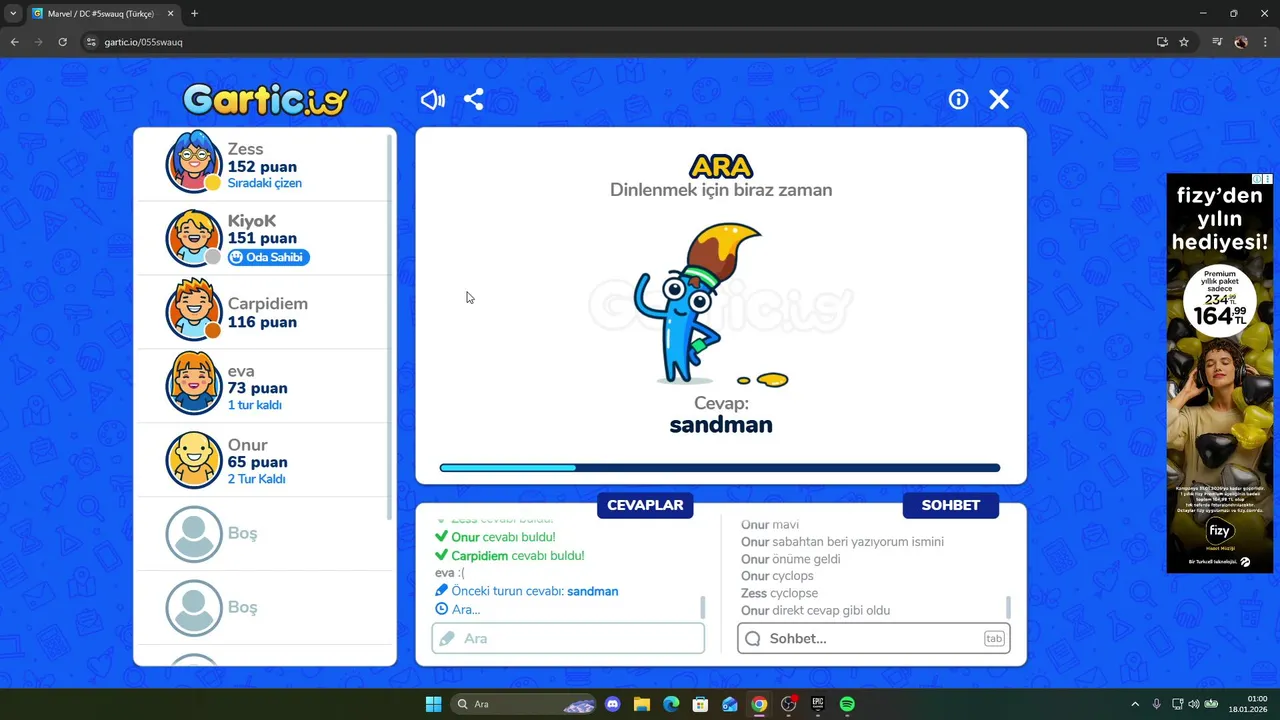Image resolution: width=1280 pixels, height=720 pixels.
Task: Focus the 'Sohbet...' chat input
Action: [873, 638]
